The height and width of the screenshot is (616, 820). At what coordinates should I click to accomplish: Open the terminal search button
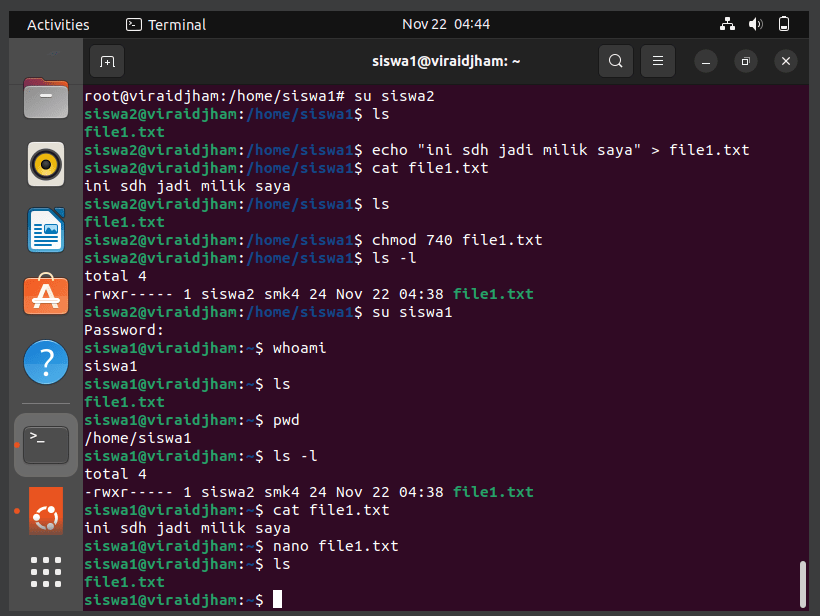pos(616,61)
